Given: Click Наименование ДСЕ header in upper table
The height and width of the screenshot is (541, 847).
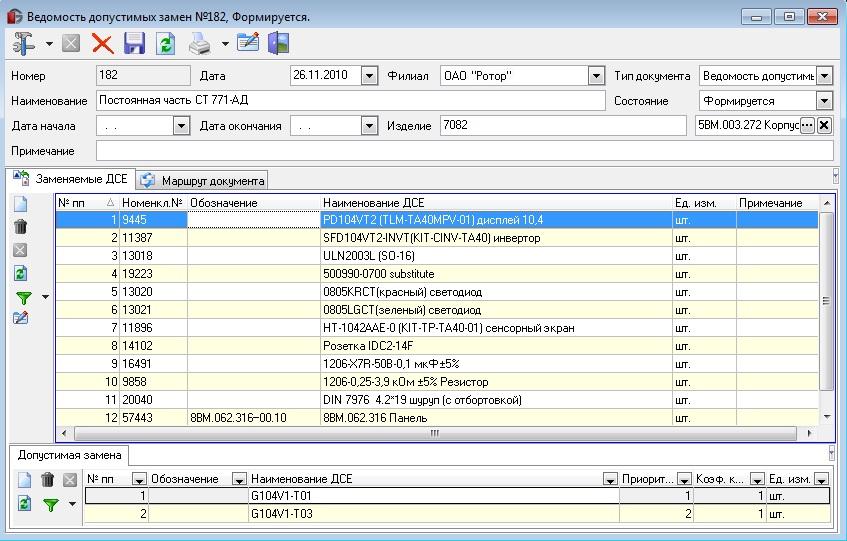Looking at the screenshot, I should pyautogui.click(x=496, y=203).
